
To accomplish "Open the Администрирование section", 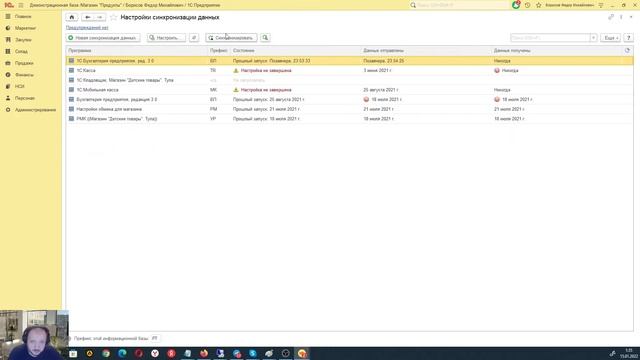I will (35, 110).
